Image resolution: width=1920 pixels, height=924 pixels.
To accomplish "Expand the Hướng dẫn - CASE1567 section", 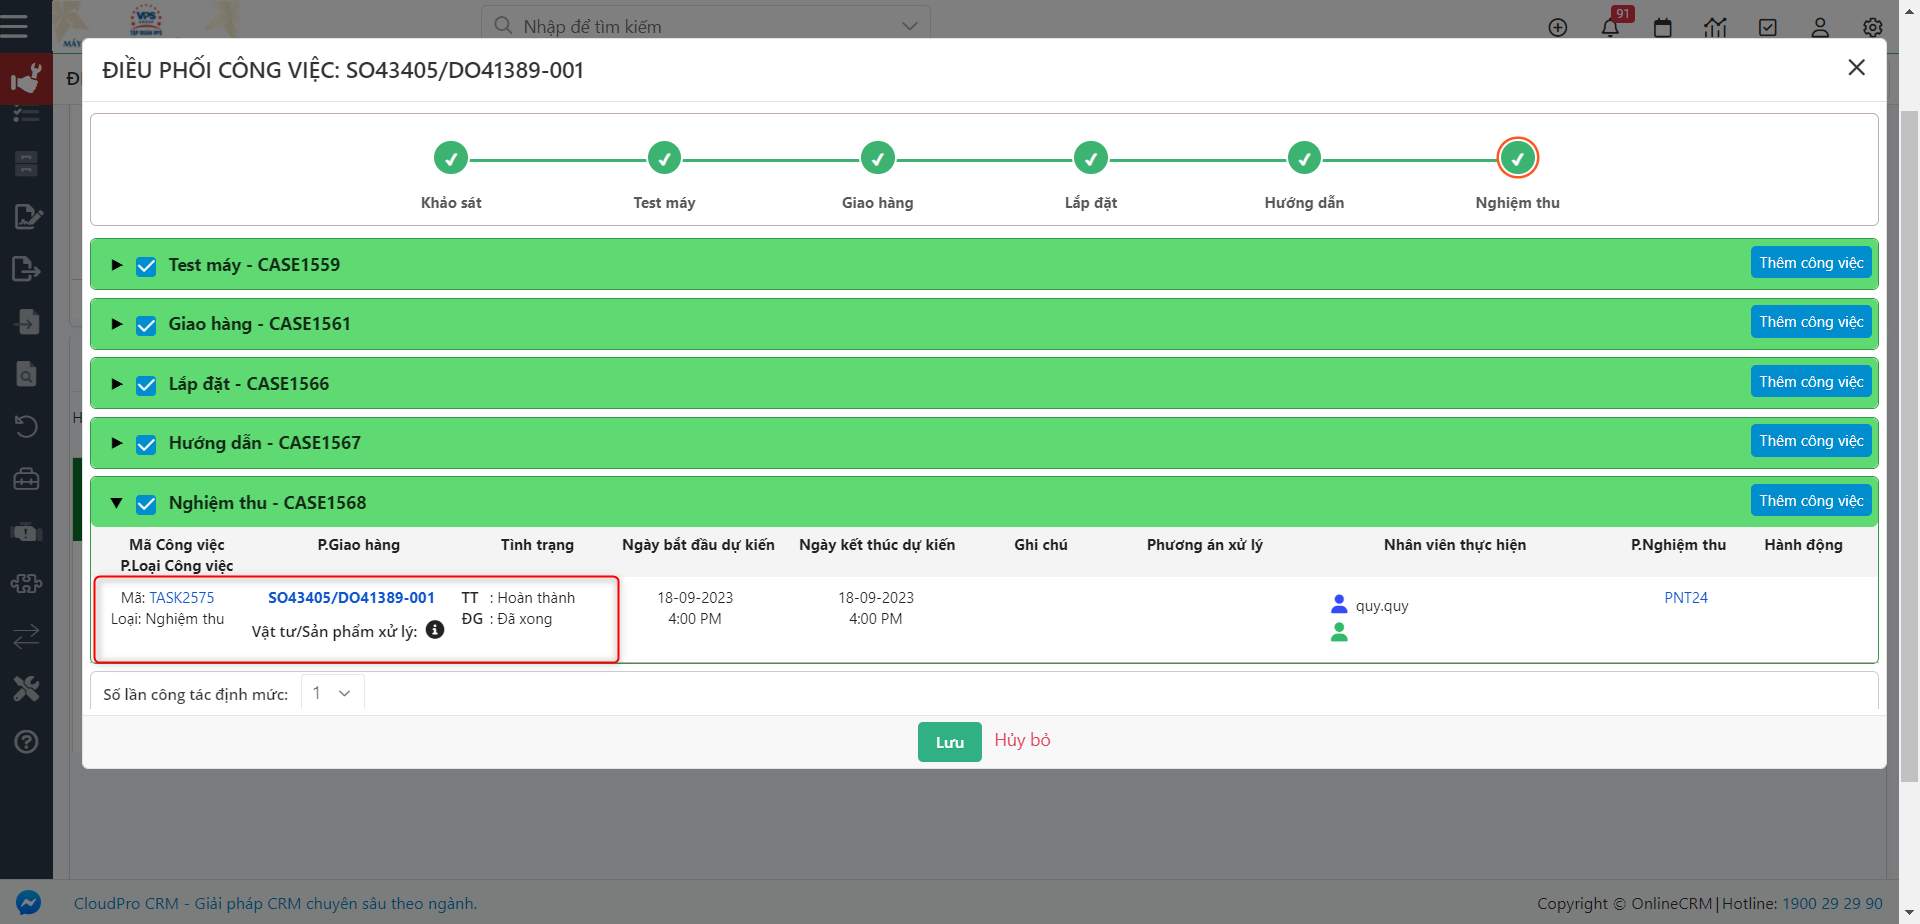I will click(117, 443).
